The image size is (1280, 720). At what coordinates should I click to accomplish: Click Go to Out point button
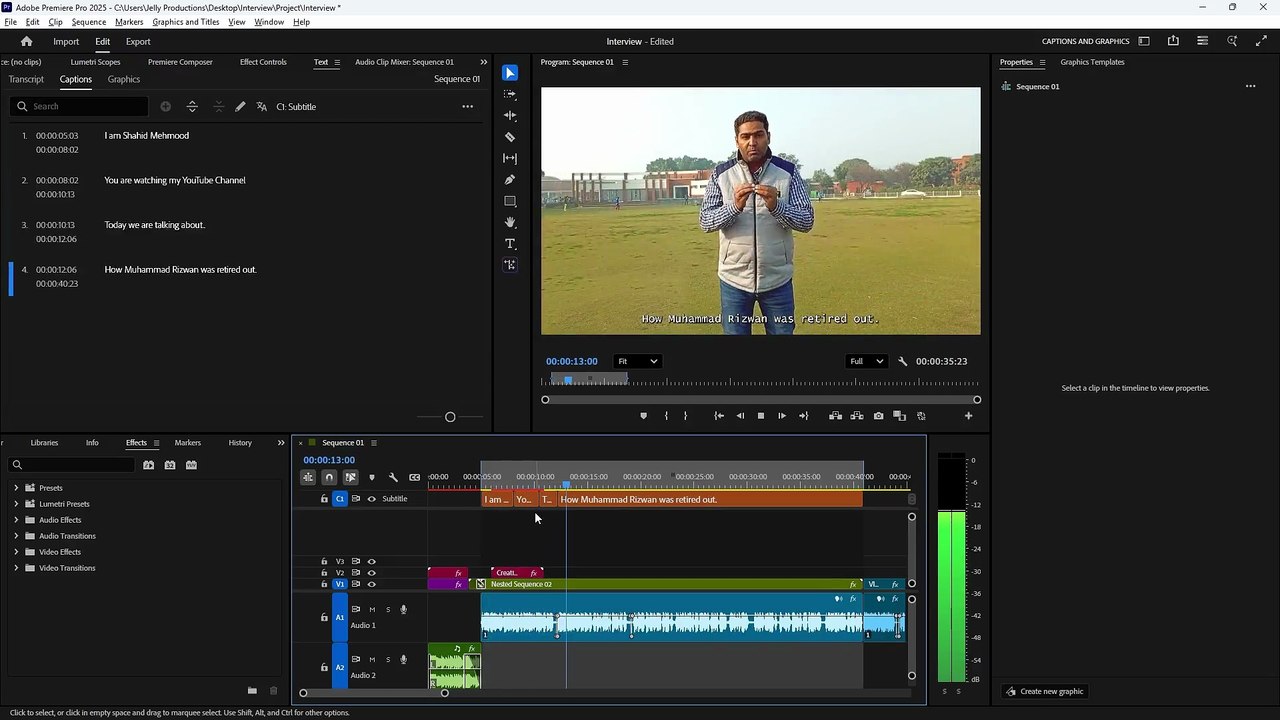coord(803,416)
